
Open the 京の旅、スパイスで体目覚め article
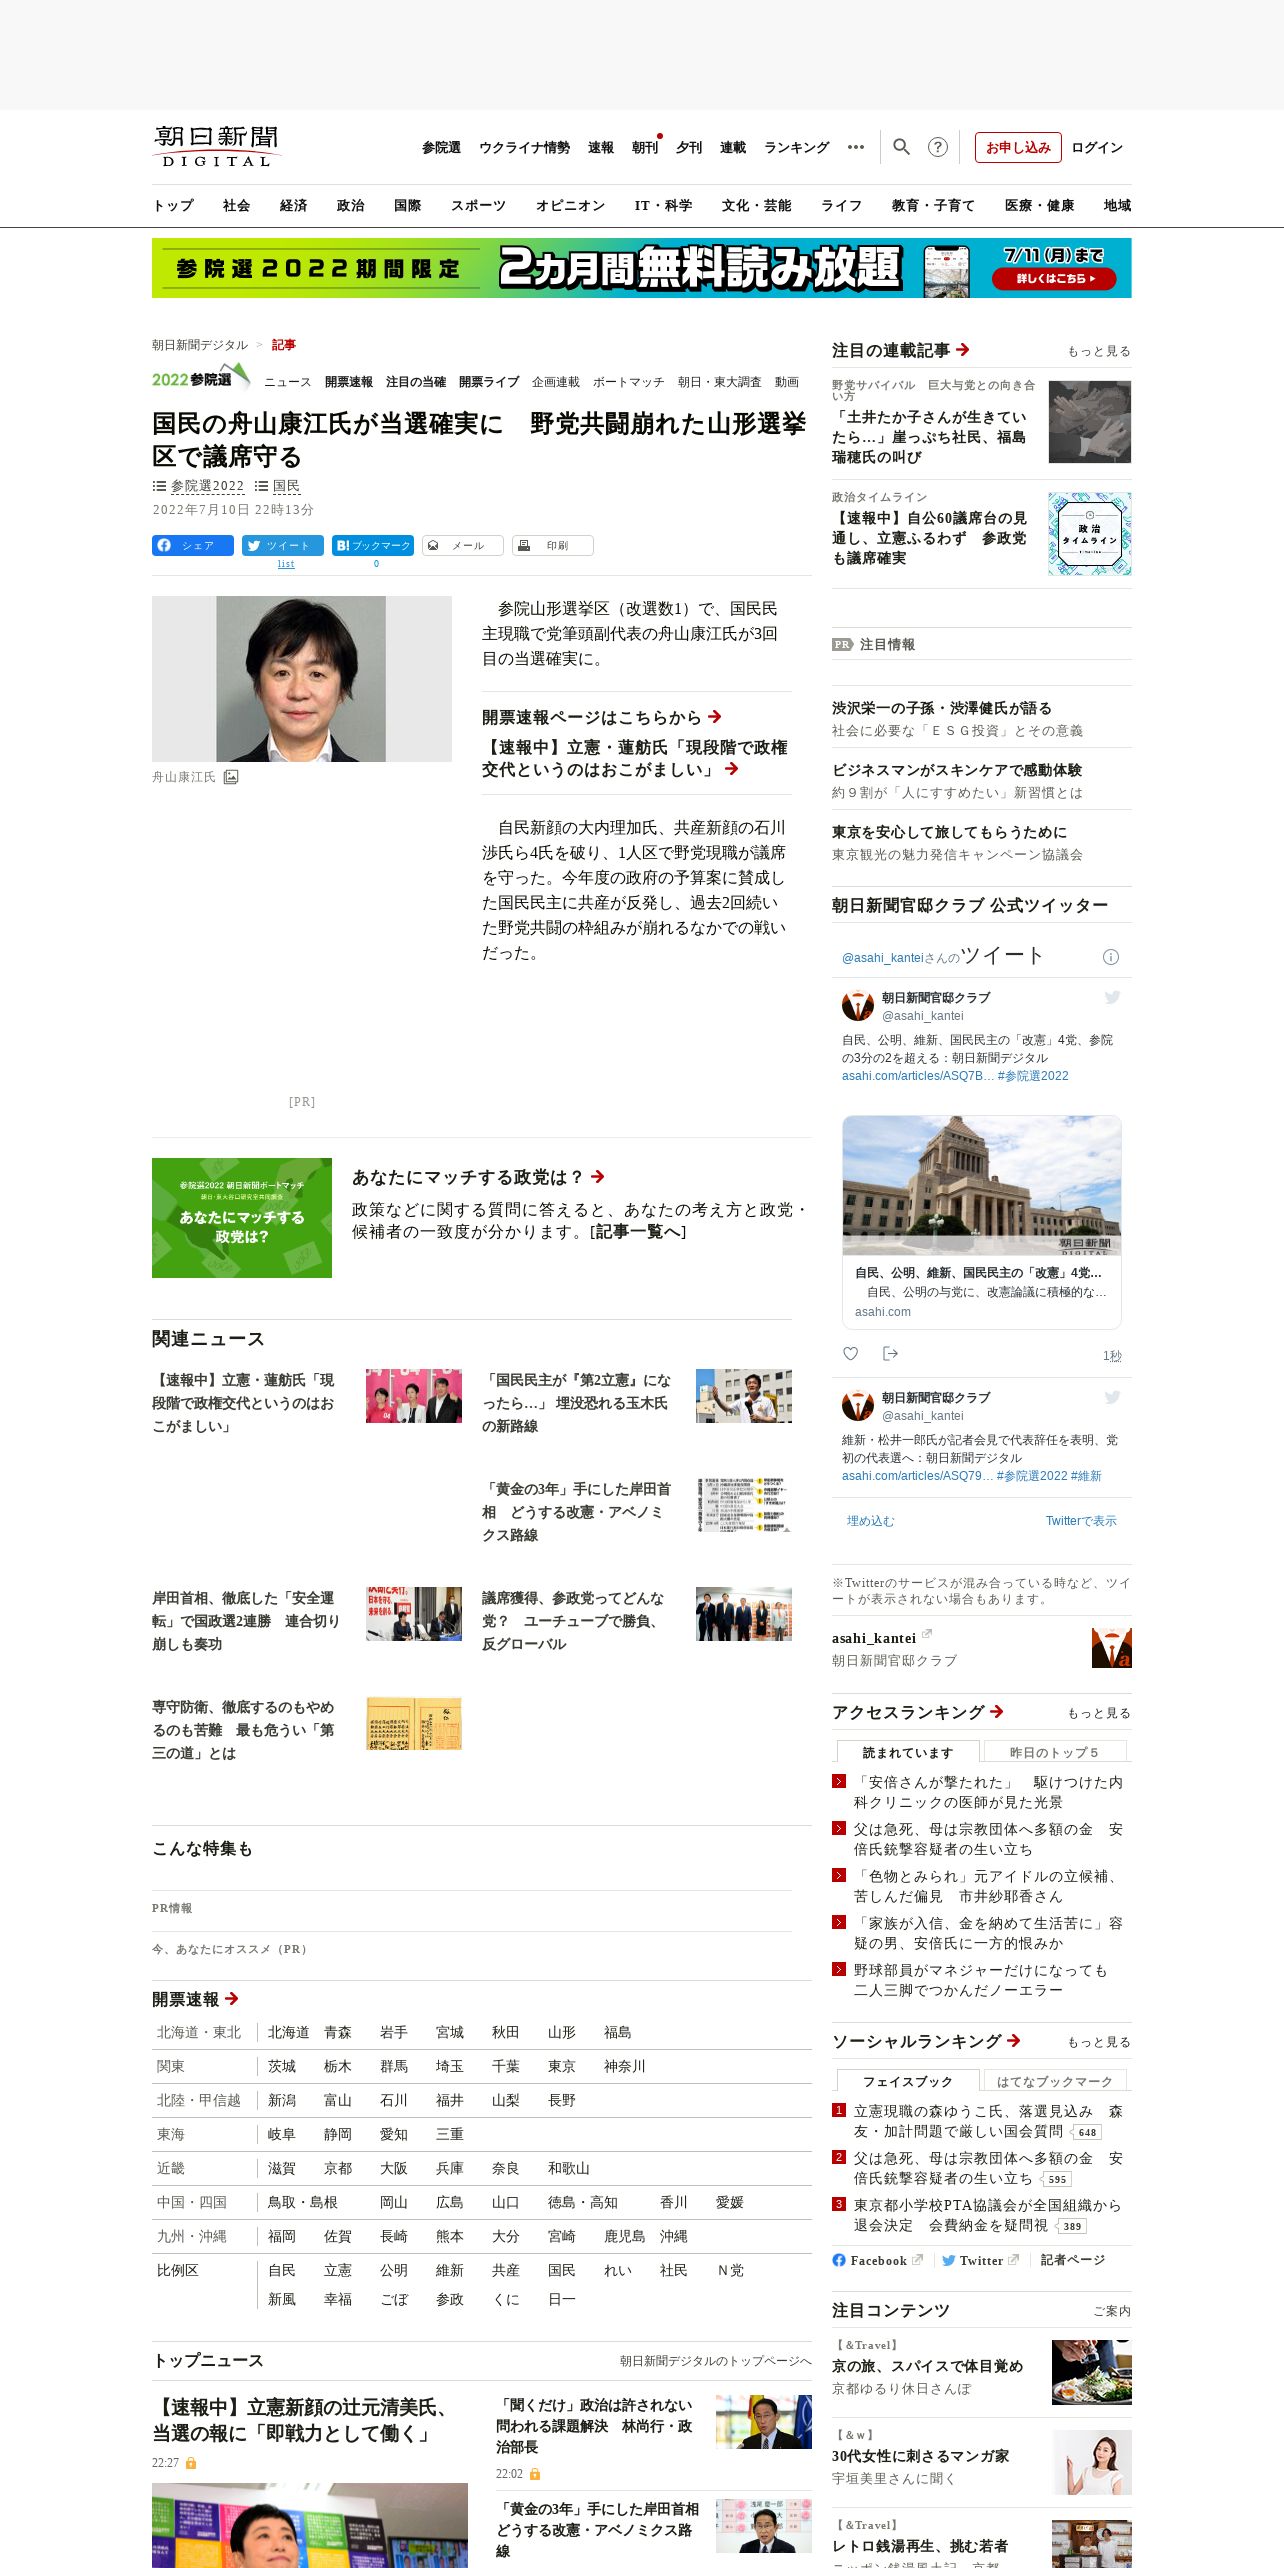pyautogui.click(x=928, y=2366)
